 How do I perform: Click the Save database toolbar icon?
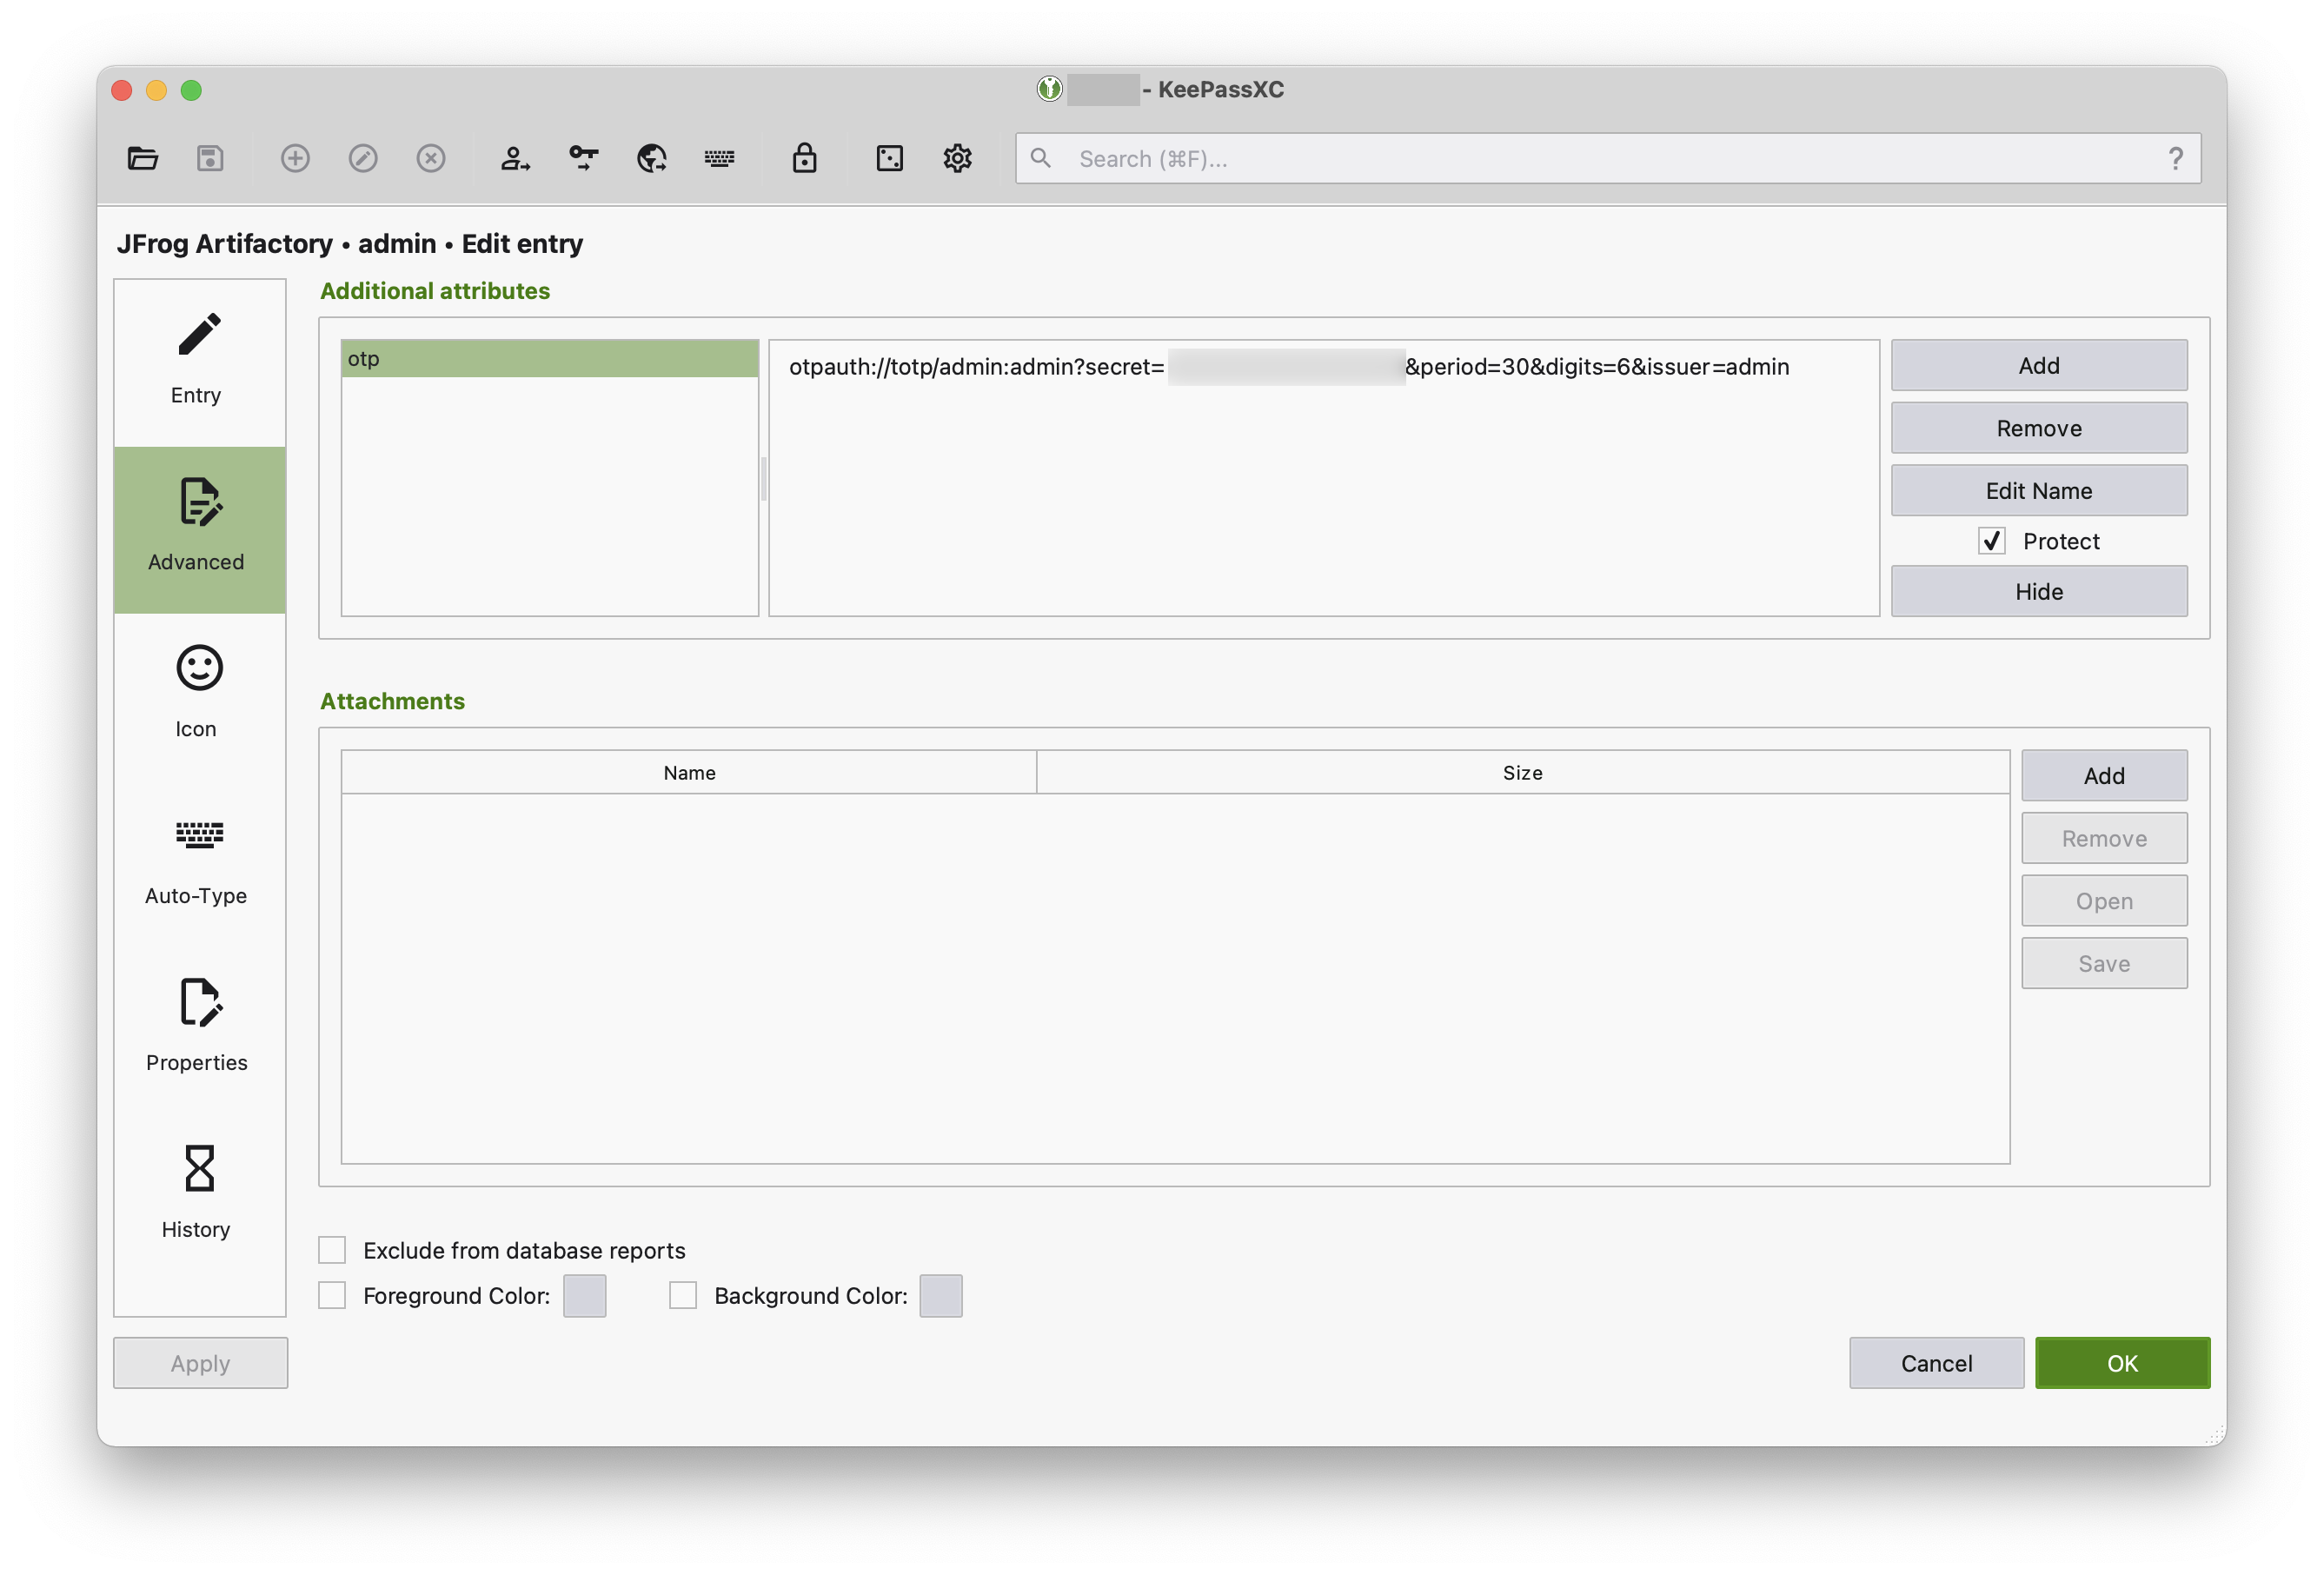[210, 158]
